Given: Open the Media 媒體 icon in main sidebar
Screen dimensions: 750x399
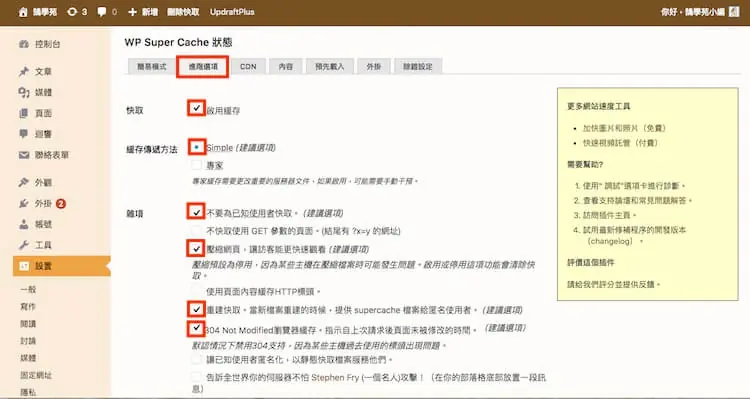Looking at the screenshot, I should (24, 92).
